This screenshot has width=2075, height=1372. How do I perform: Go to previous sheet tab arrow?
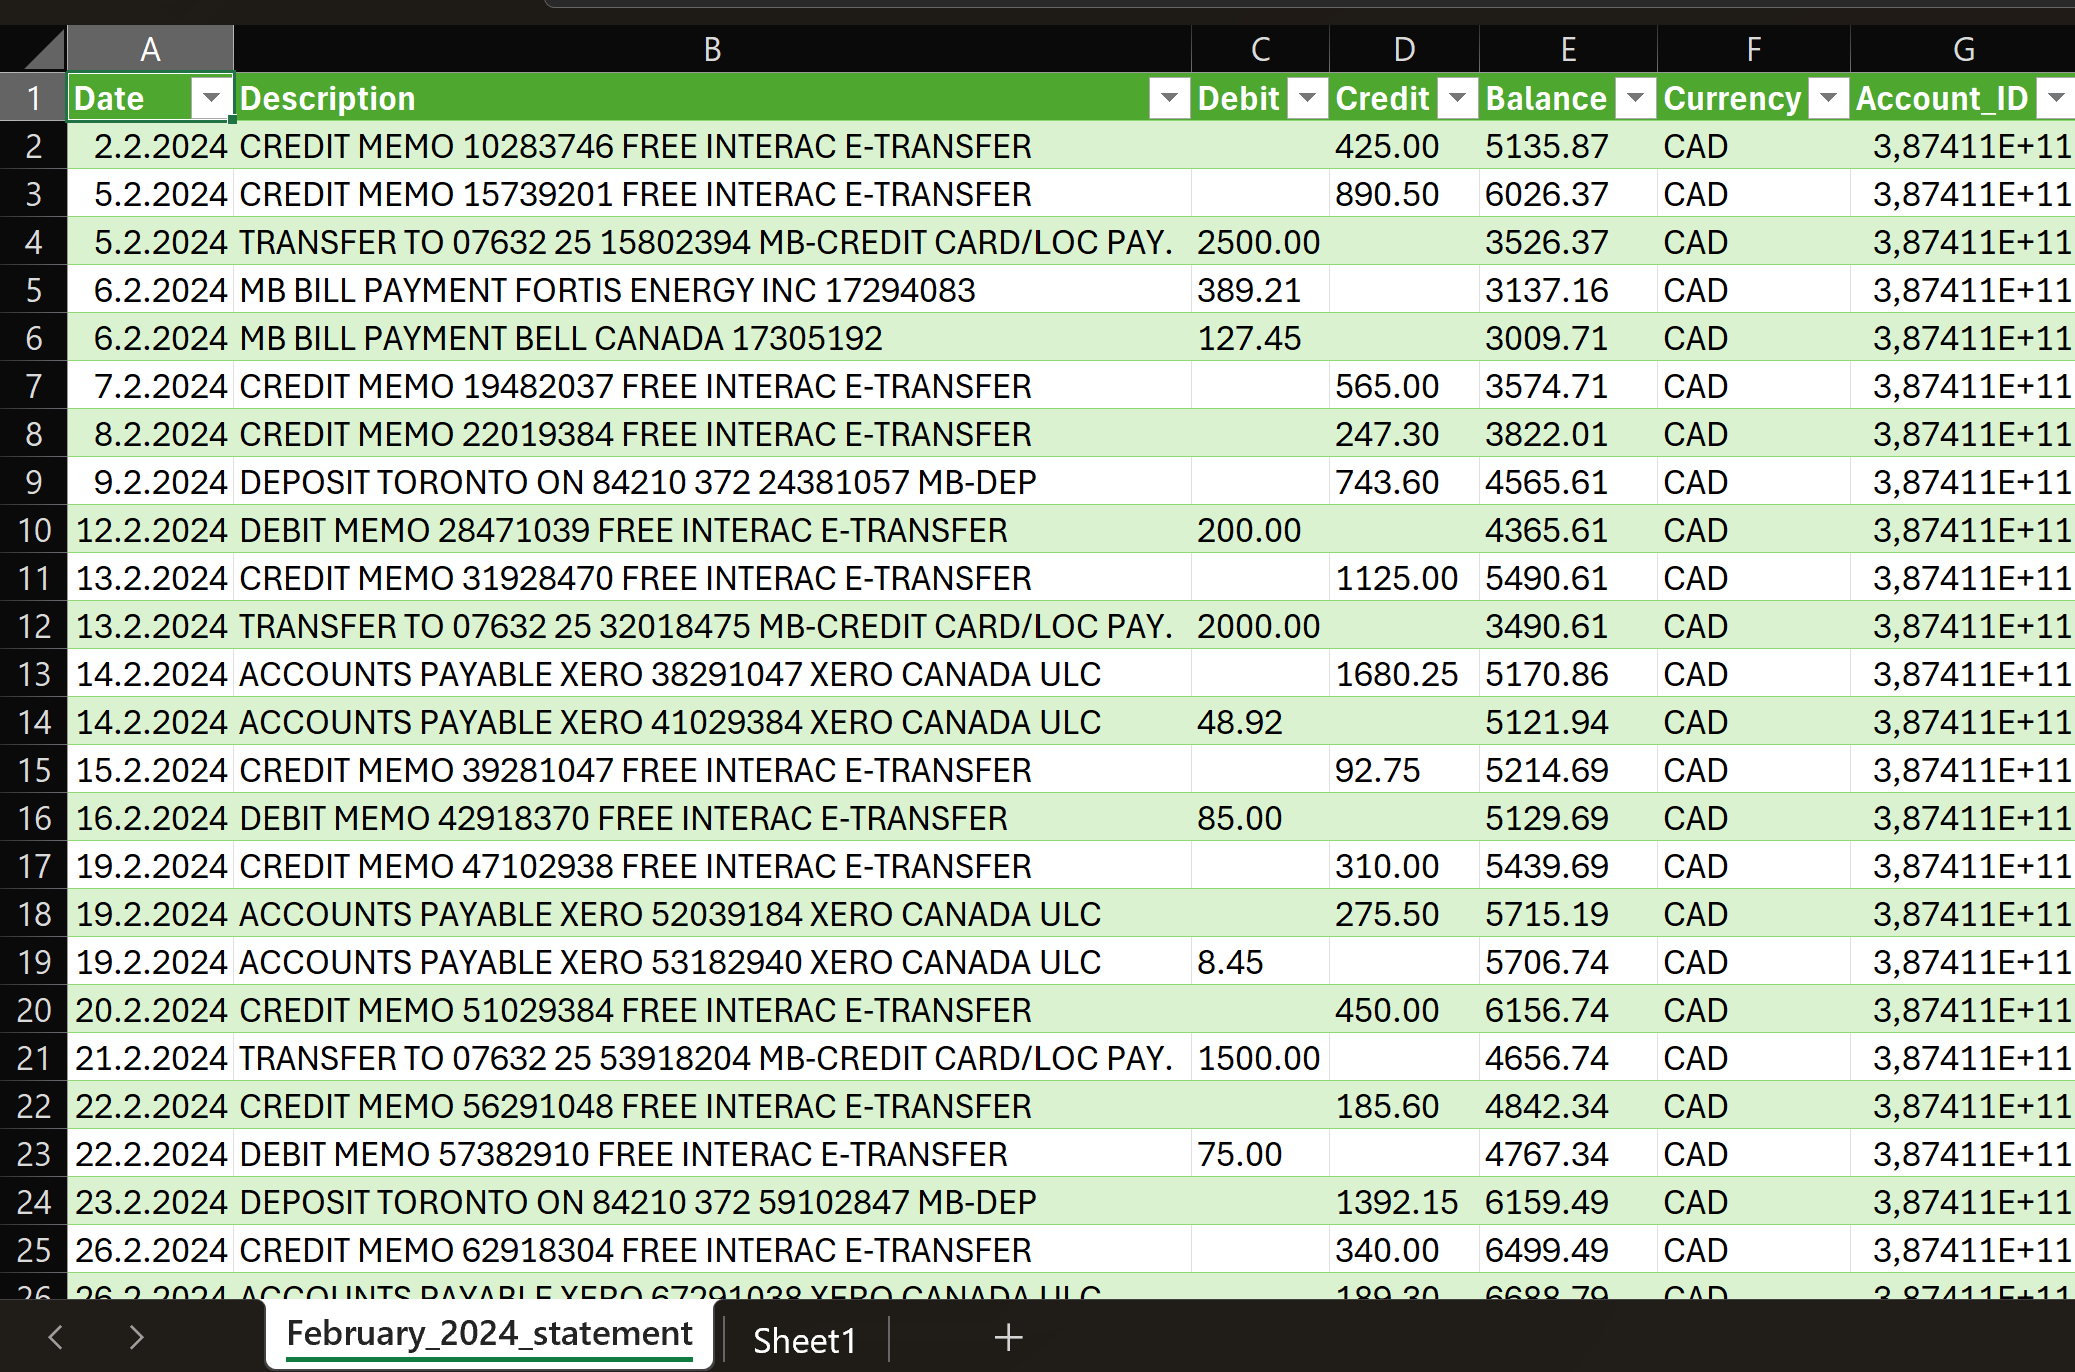click(56, 1337)
